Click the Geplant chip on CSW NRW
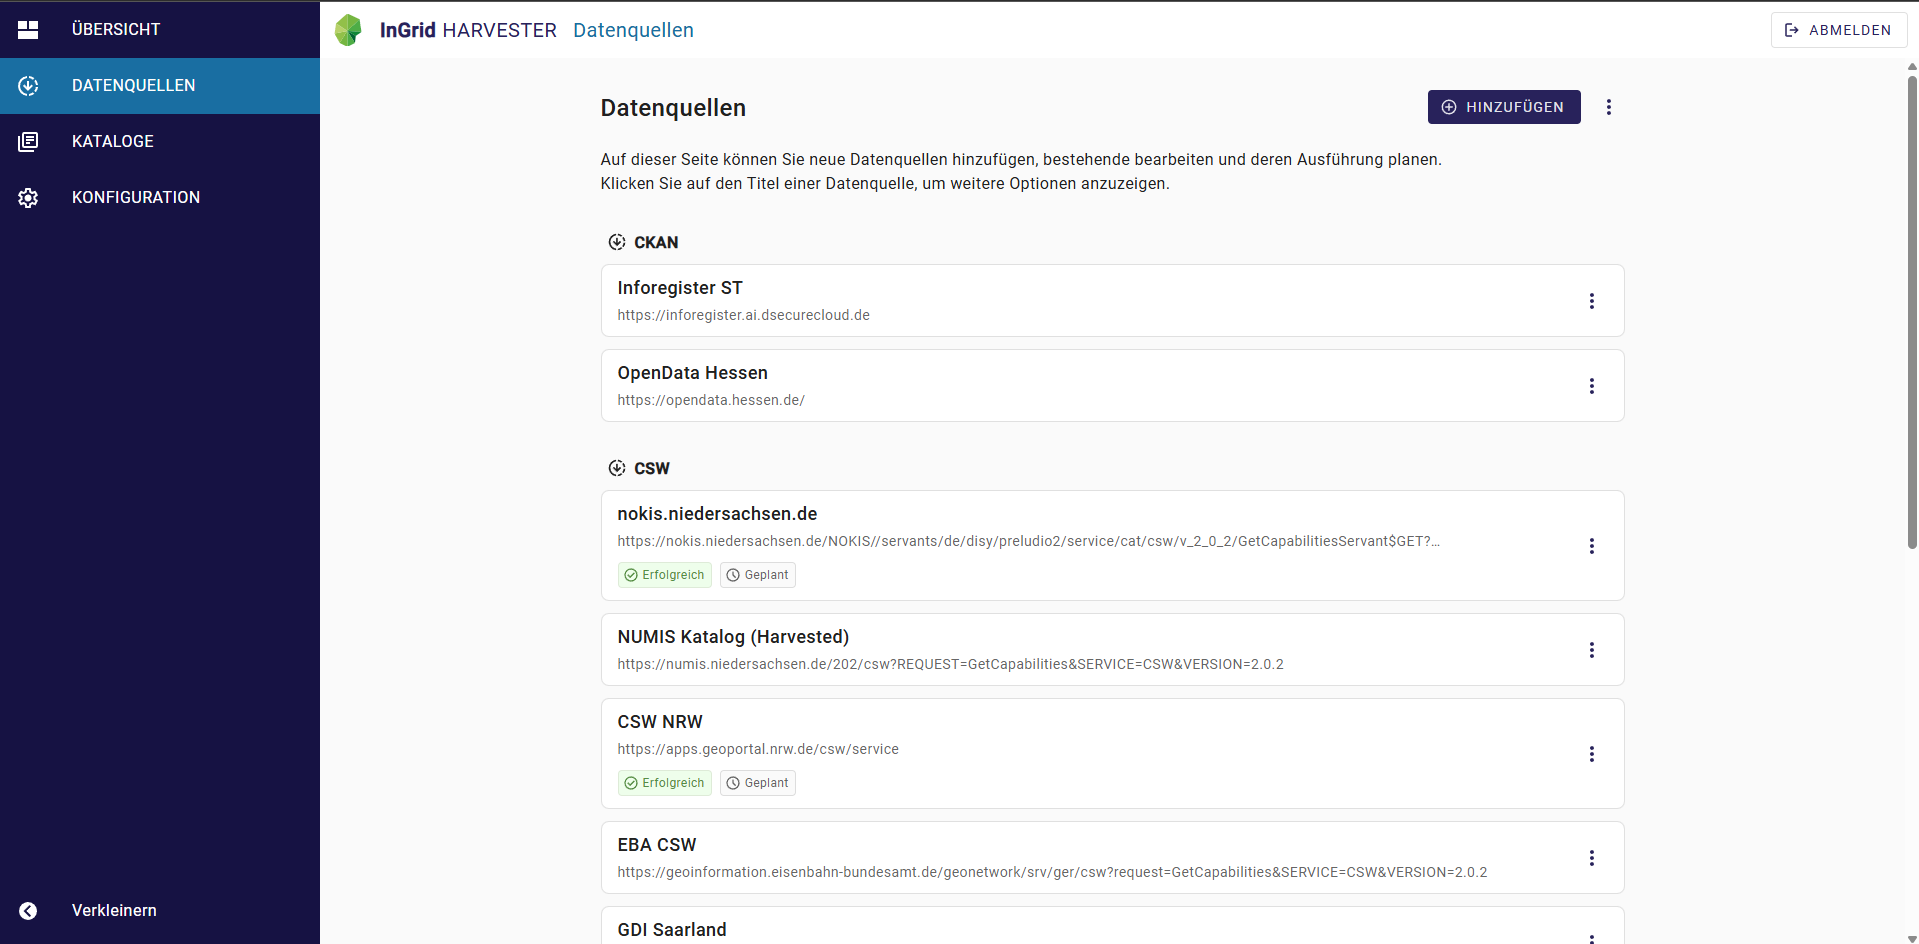Image resolution: width=1919 pixels, height=944 pixels. pos(758,783)
